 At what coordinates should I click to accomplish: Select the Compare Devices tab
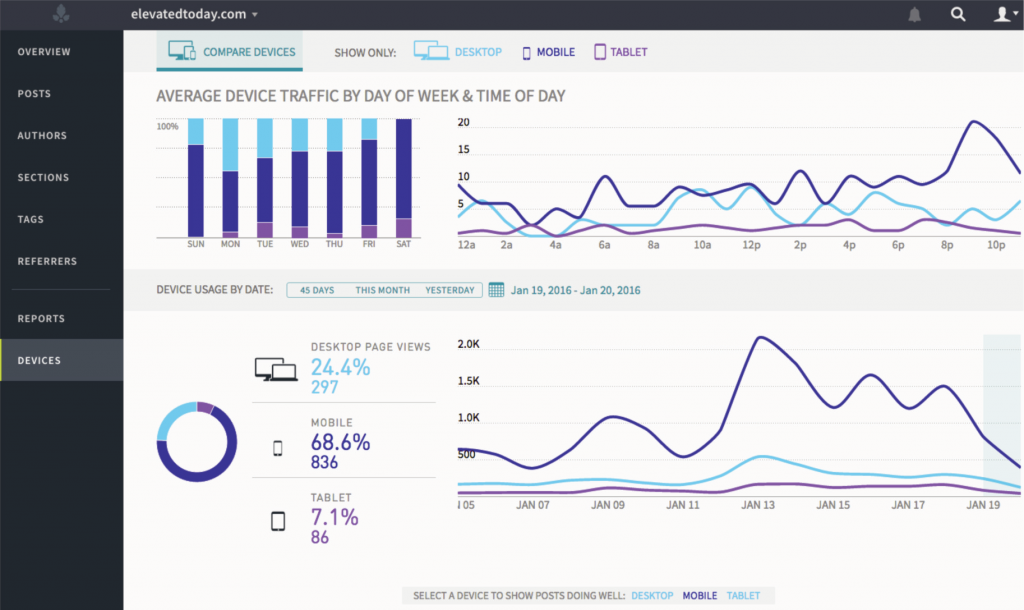[230, 52]
